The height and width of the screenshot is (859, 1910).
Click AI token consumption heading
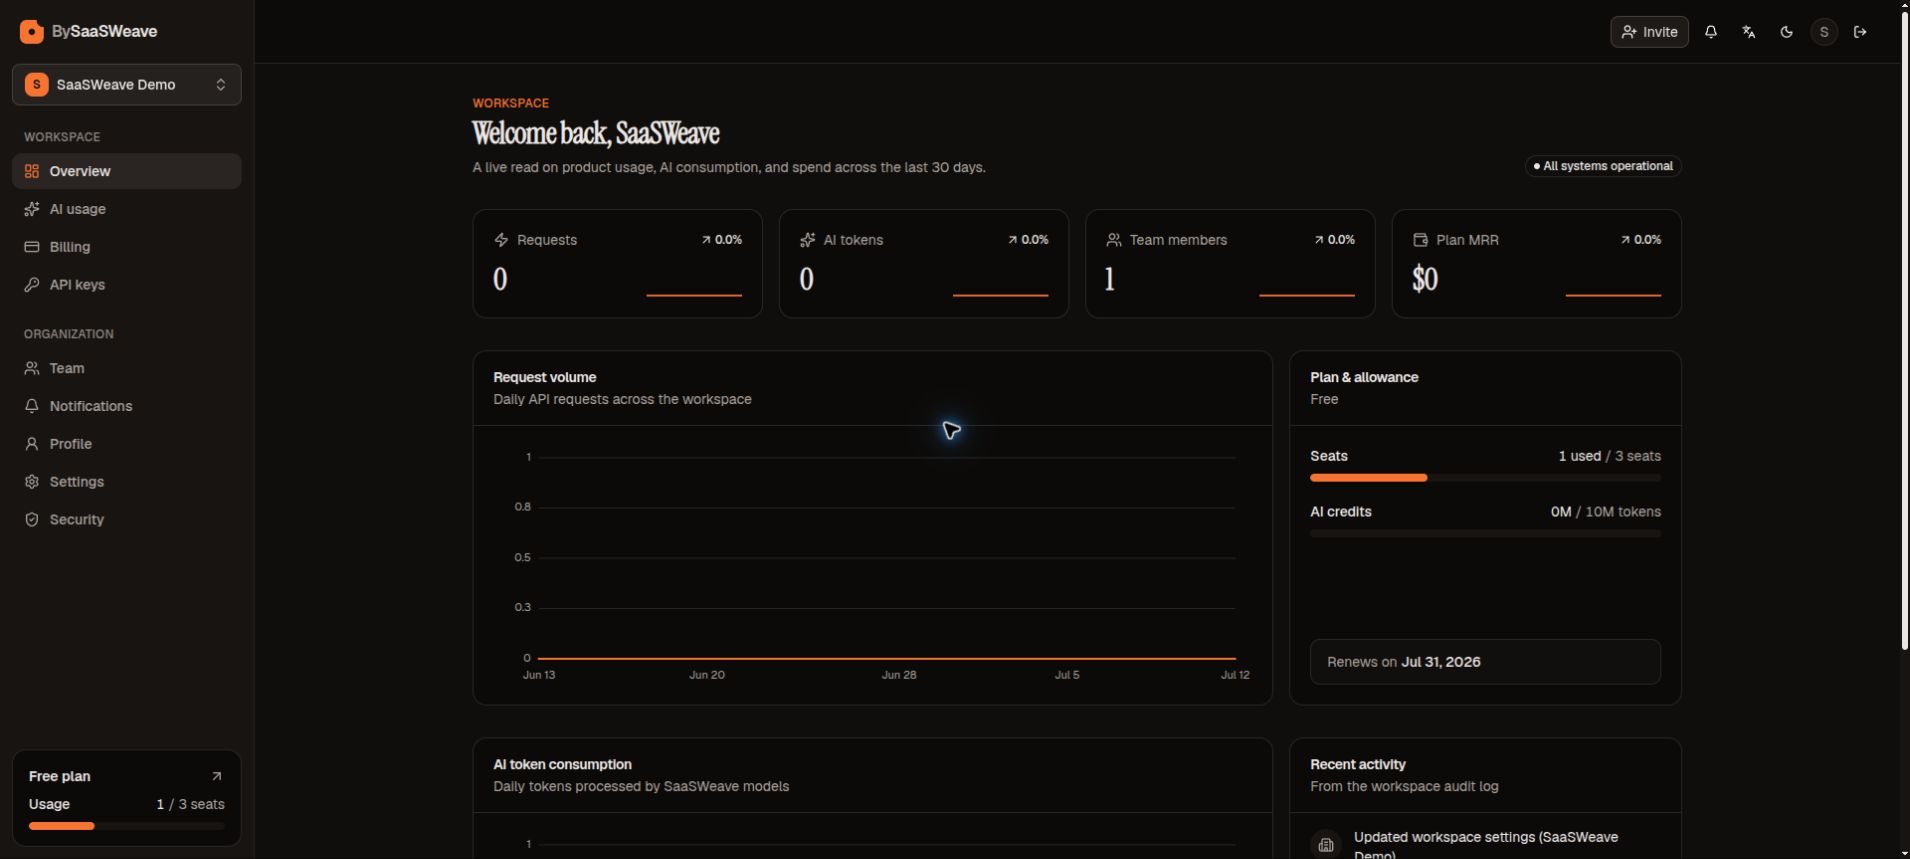click(562, 764)
